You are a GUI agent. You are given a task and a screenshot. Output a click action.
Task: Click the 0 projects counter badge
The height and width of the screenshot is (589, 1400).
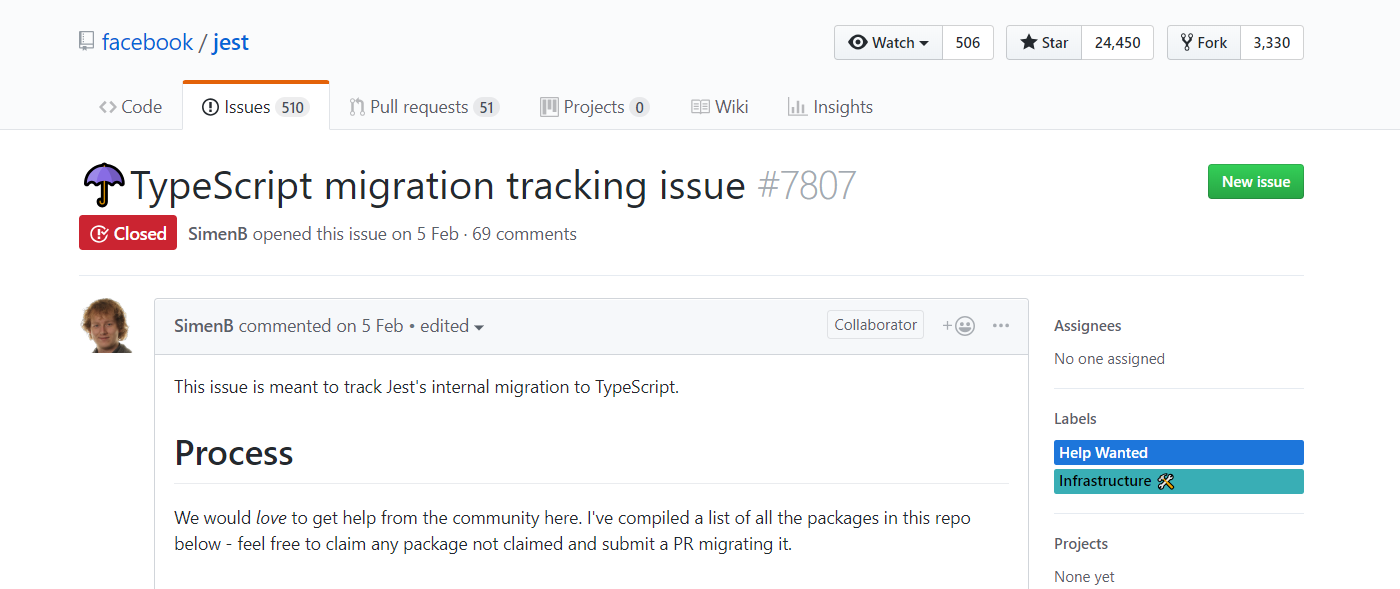click(640, 108)
